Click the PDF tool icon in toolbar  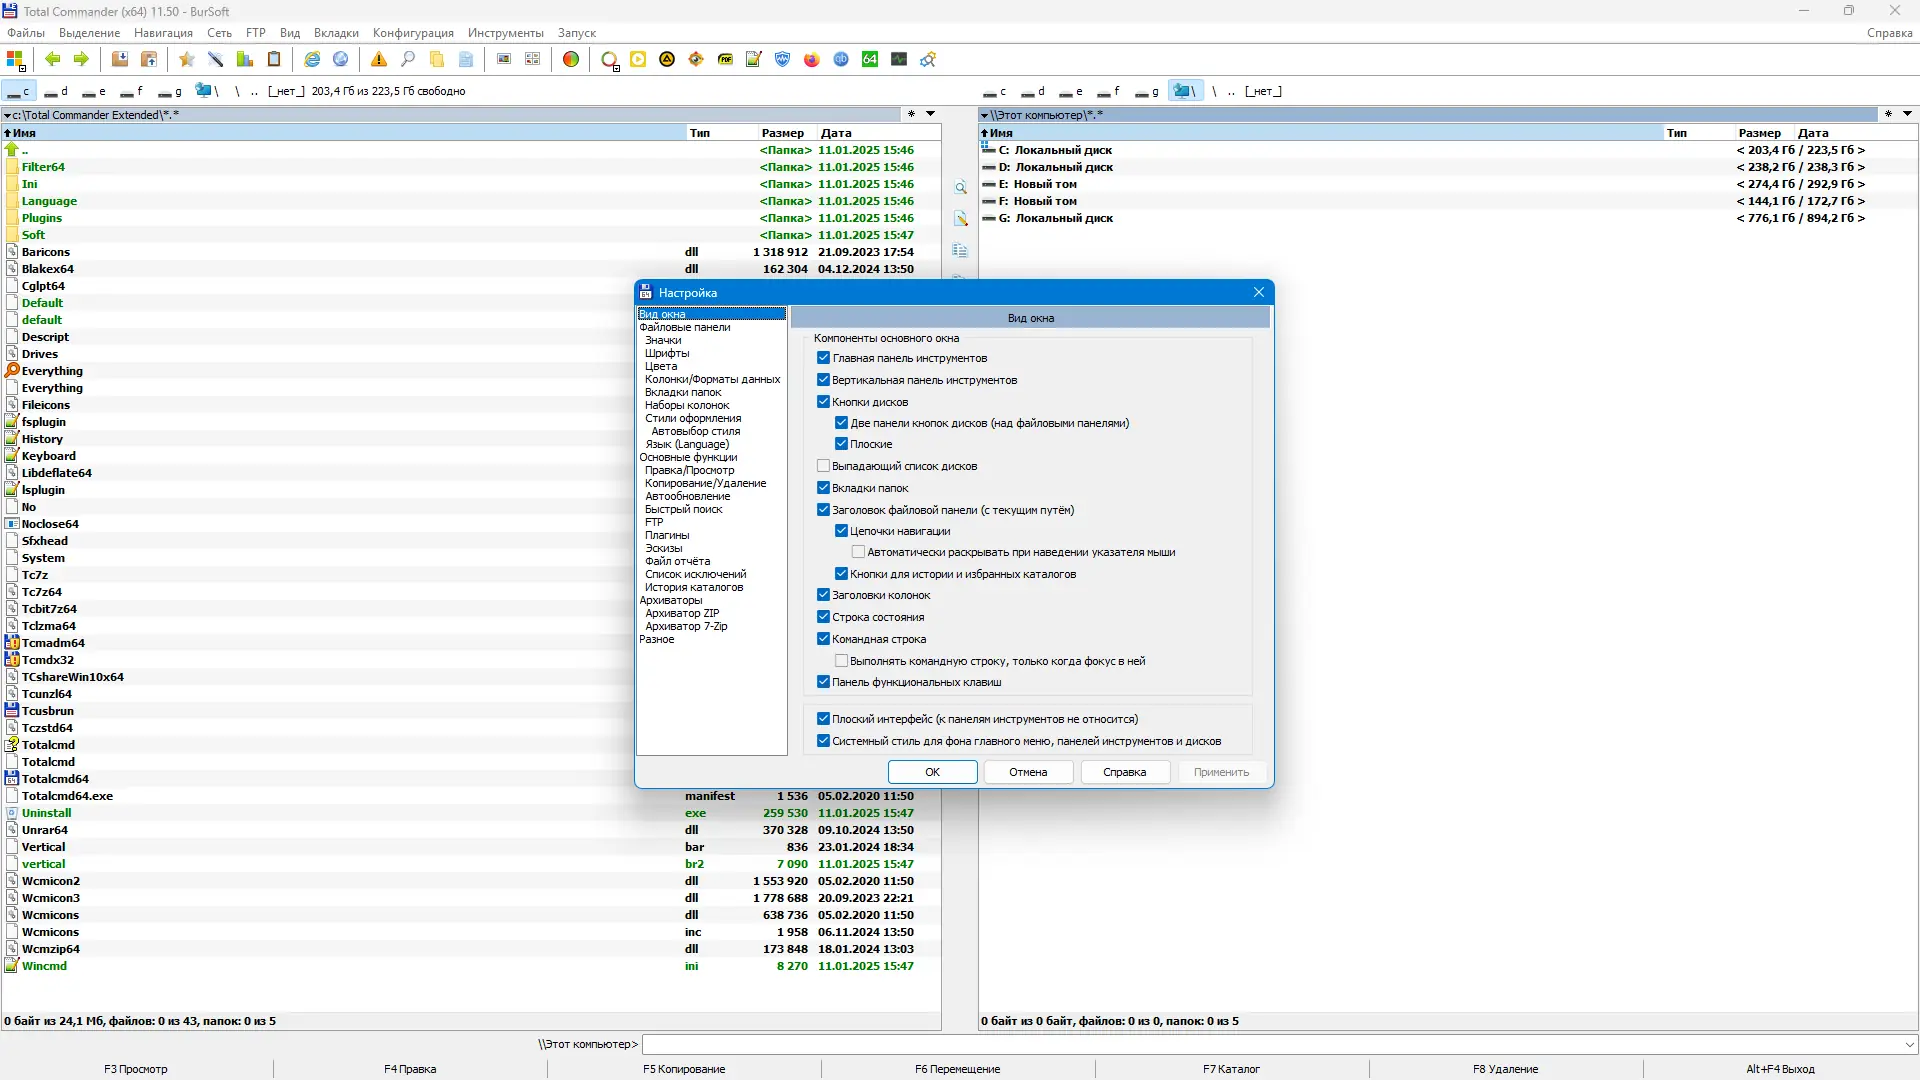[725, 59]
